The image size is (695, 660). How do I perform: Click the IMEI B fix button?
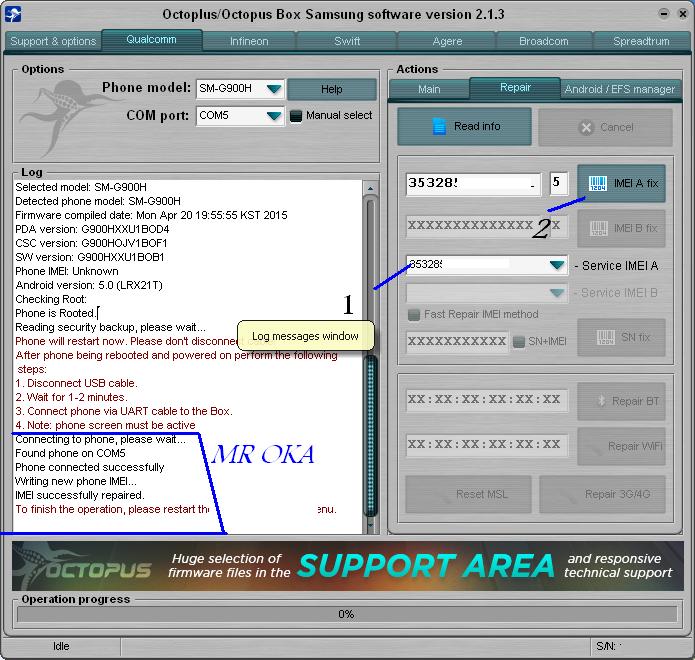click(x=621, y=228)
